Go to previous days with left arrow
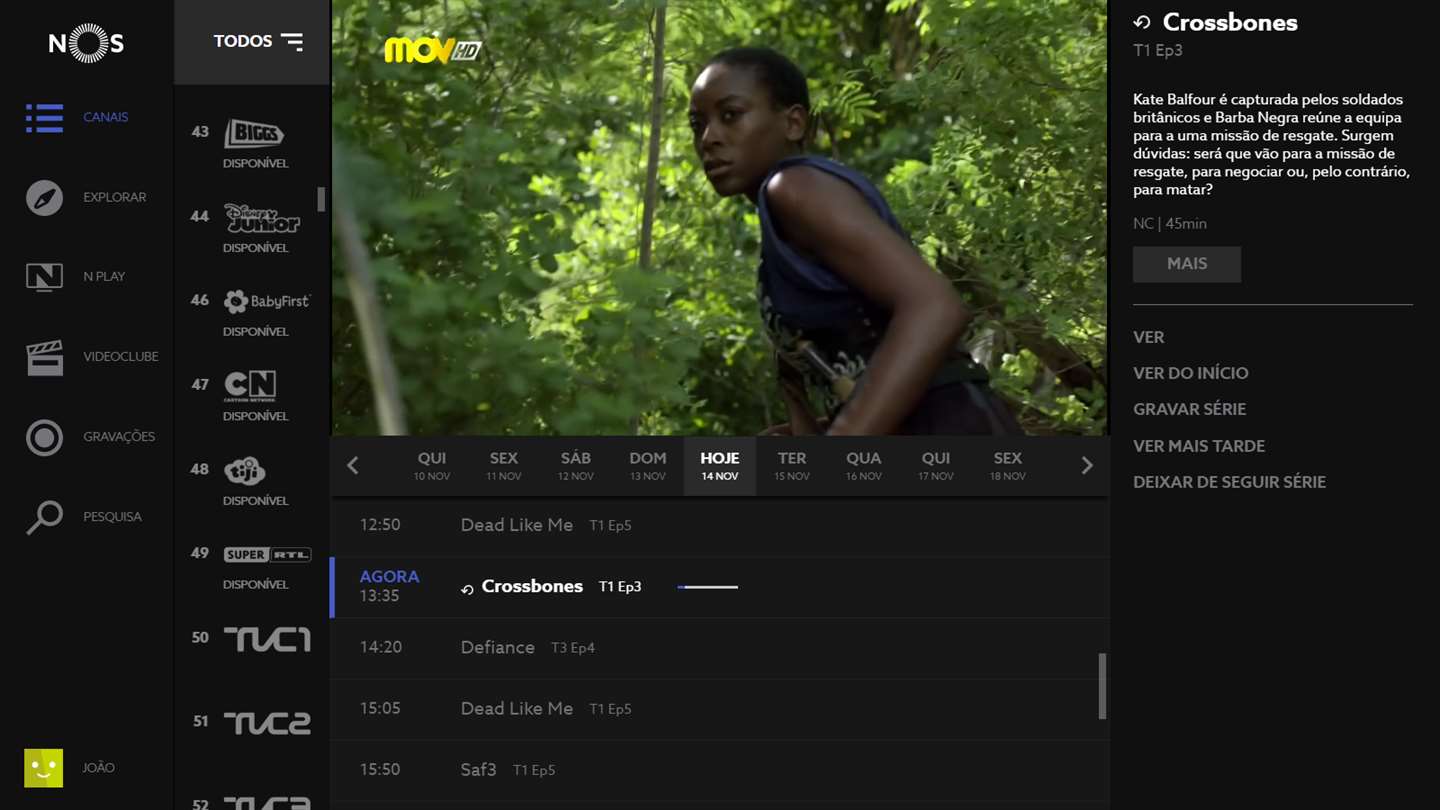The width and height of the screenshot is (1440, 810). 353,465
